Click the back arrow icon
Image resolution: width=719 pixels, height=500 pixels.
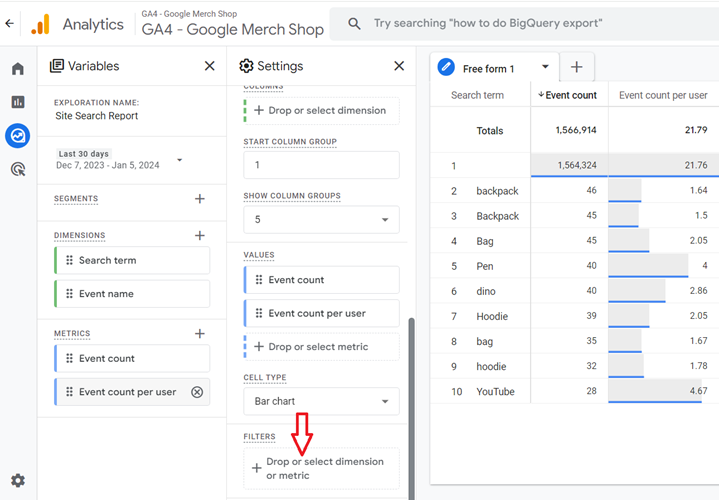10,23
